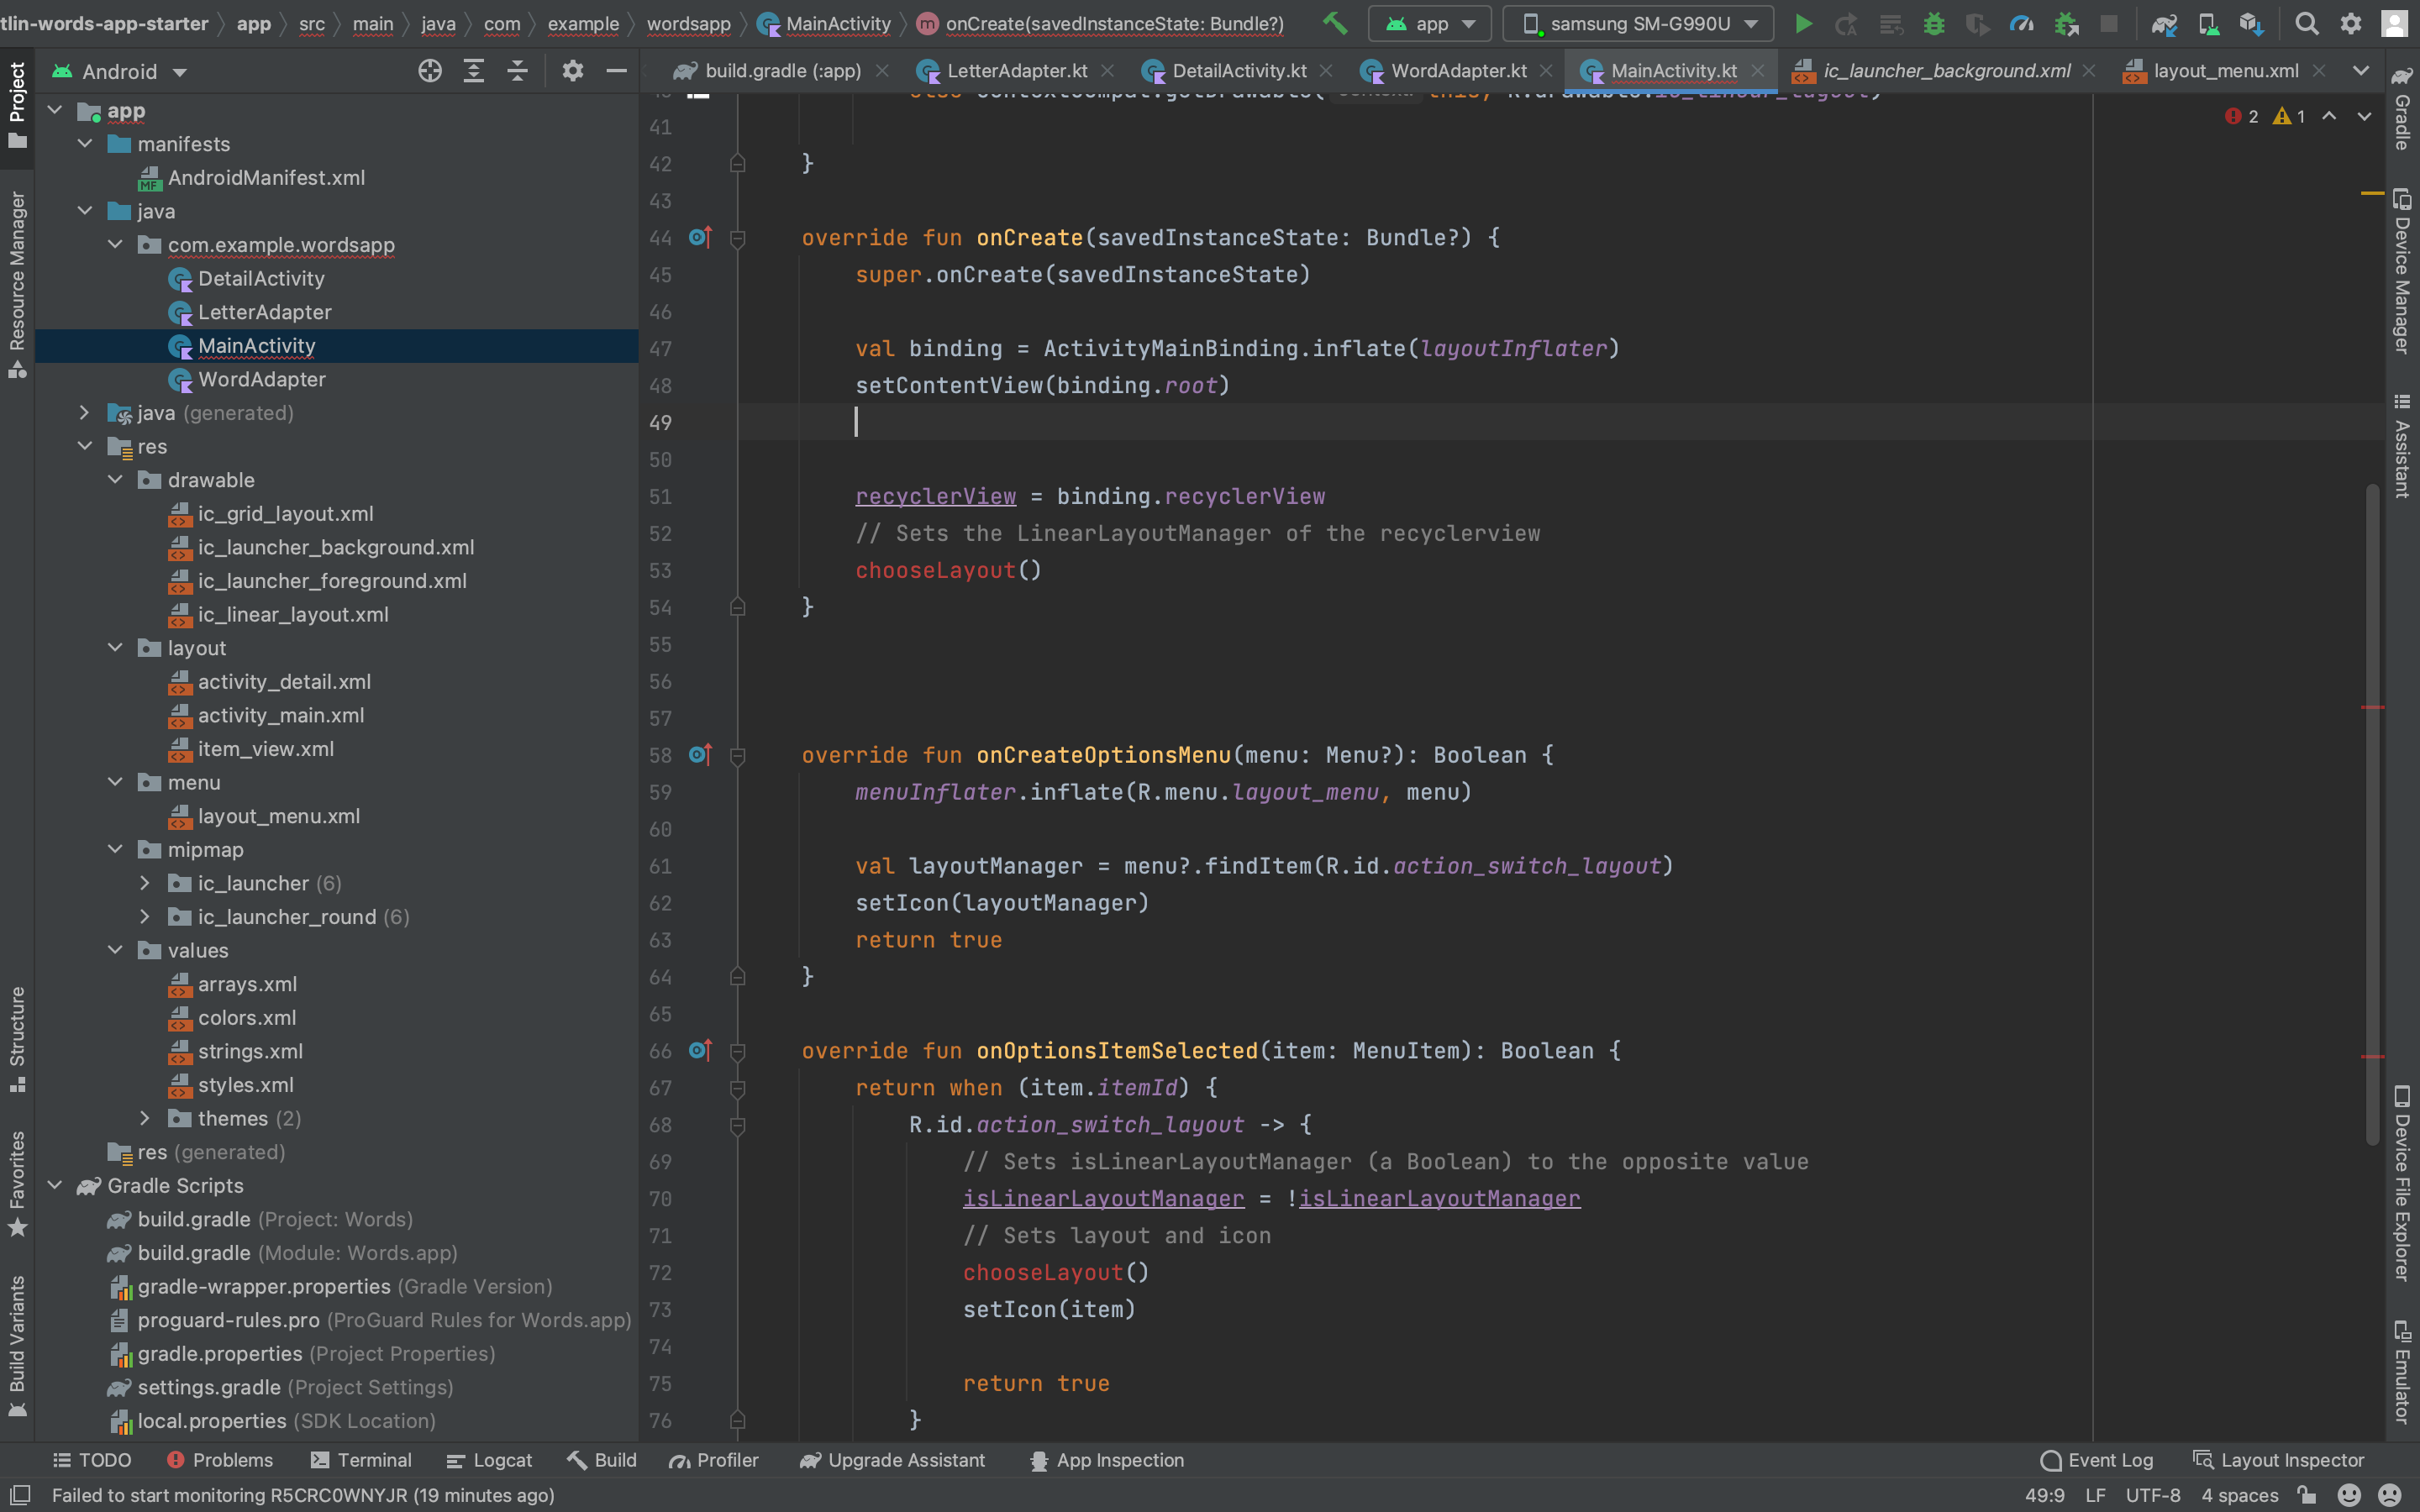The height and width of the screenshot is (1512, 2420).
Task: Toggle the Project tool window on the left strip
Action: 17,104
